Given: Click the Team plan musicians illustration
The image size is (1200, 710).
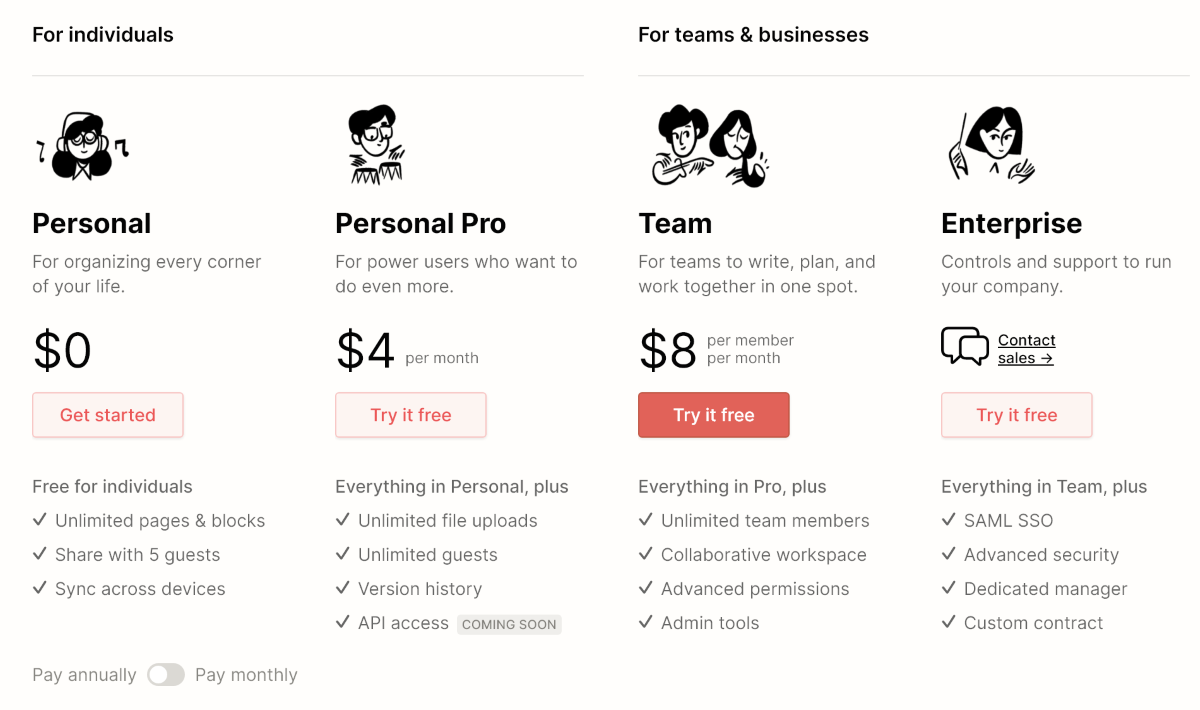Looking at the screenshot, I should (711, 146).
